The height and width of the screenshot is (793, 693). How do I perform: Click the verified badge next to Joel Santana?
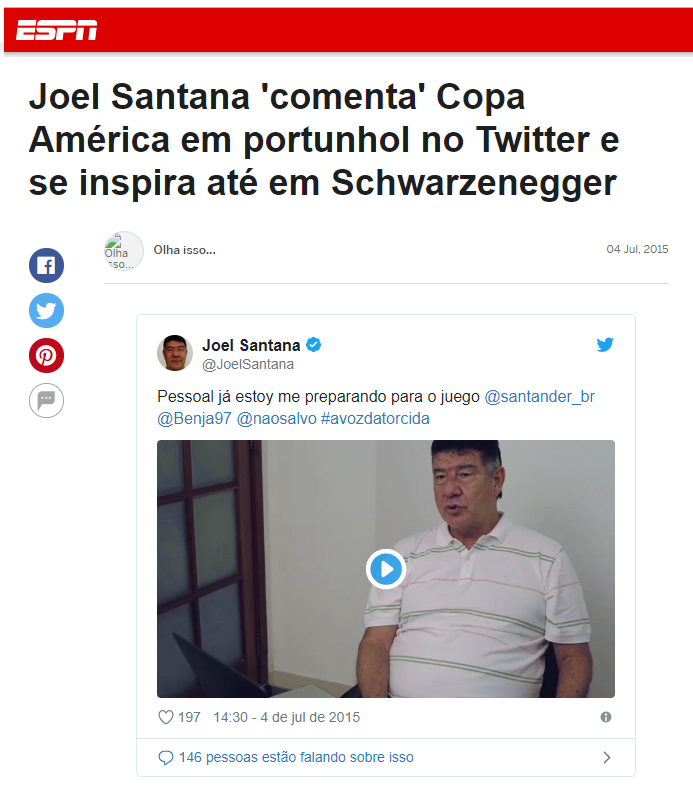pyautogui.click(x=314, y=345)
